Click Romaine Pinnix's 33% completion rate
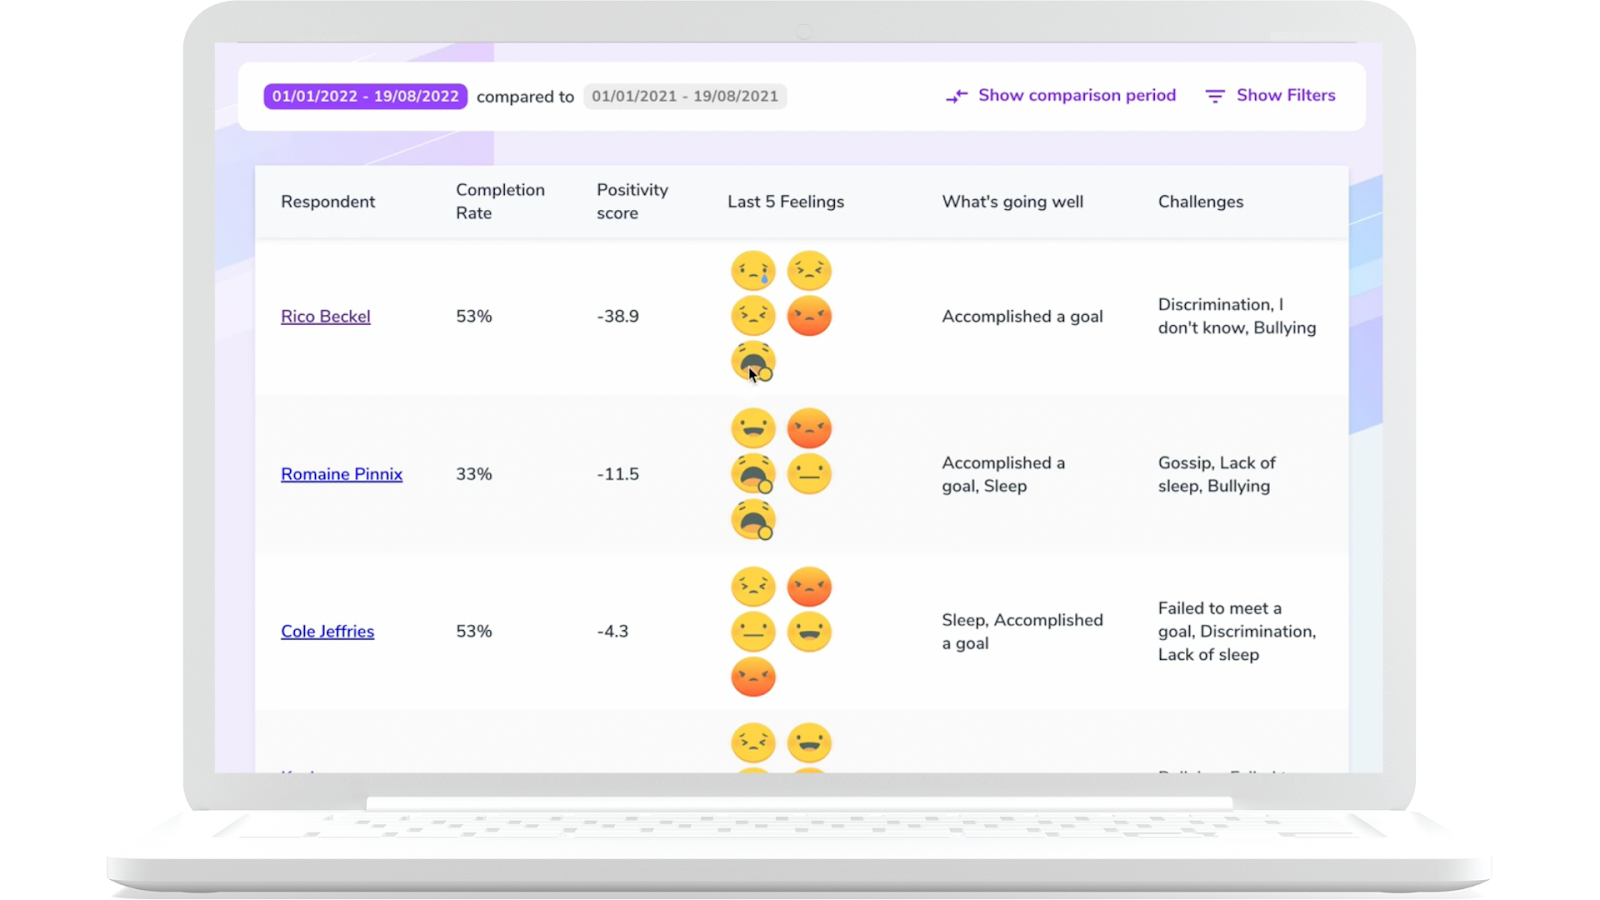 pos(474,474)
